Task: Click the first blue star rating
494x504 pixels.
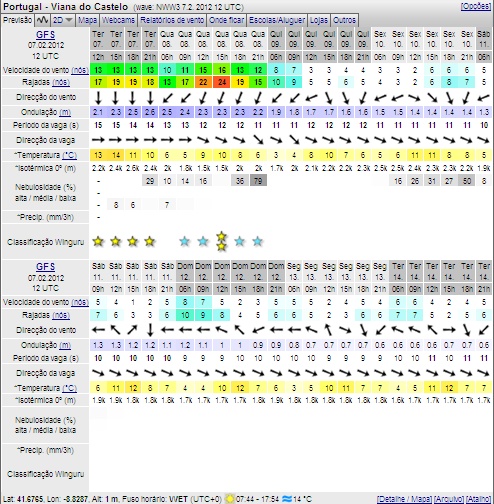Action: click(185, 241)
